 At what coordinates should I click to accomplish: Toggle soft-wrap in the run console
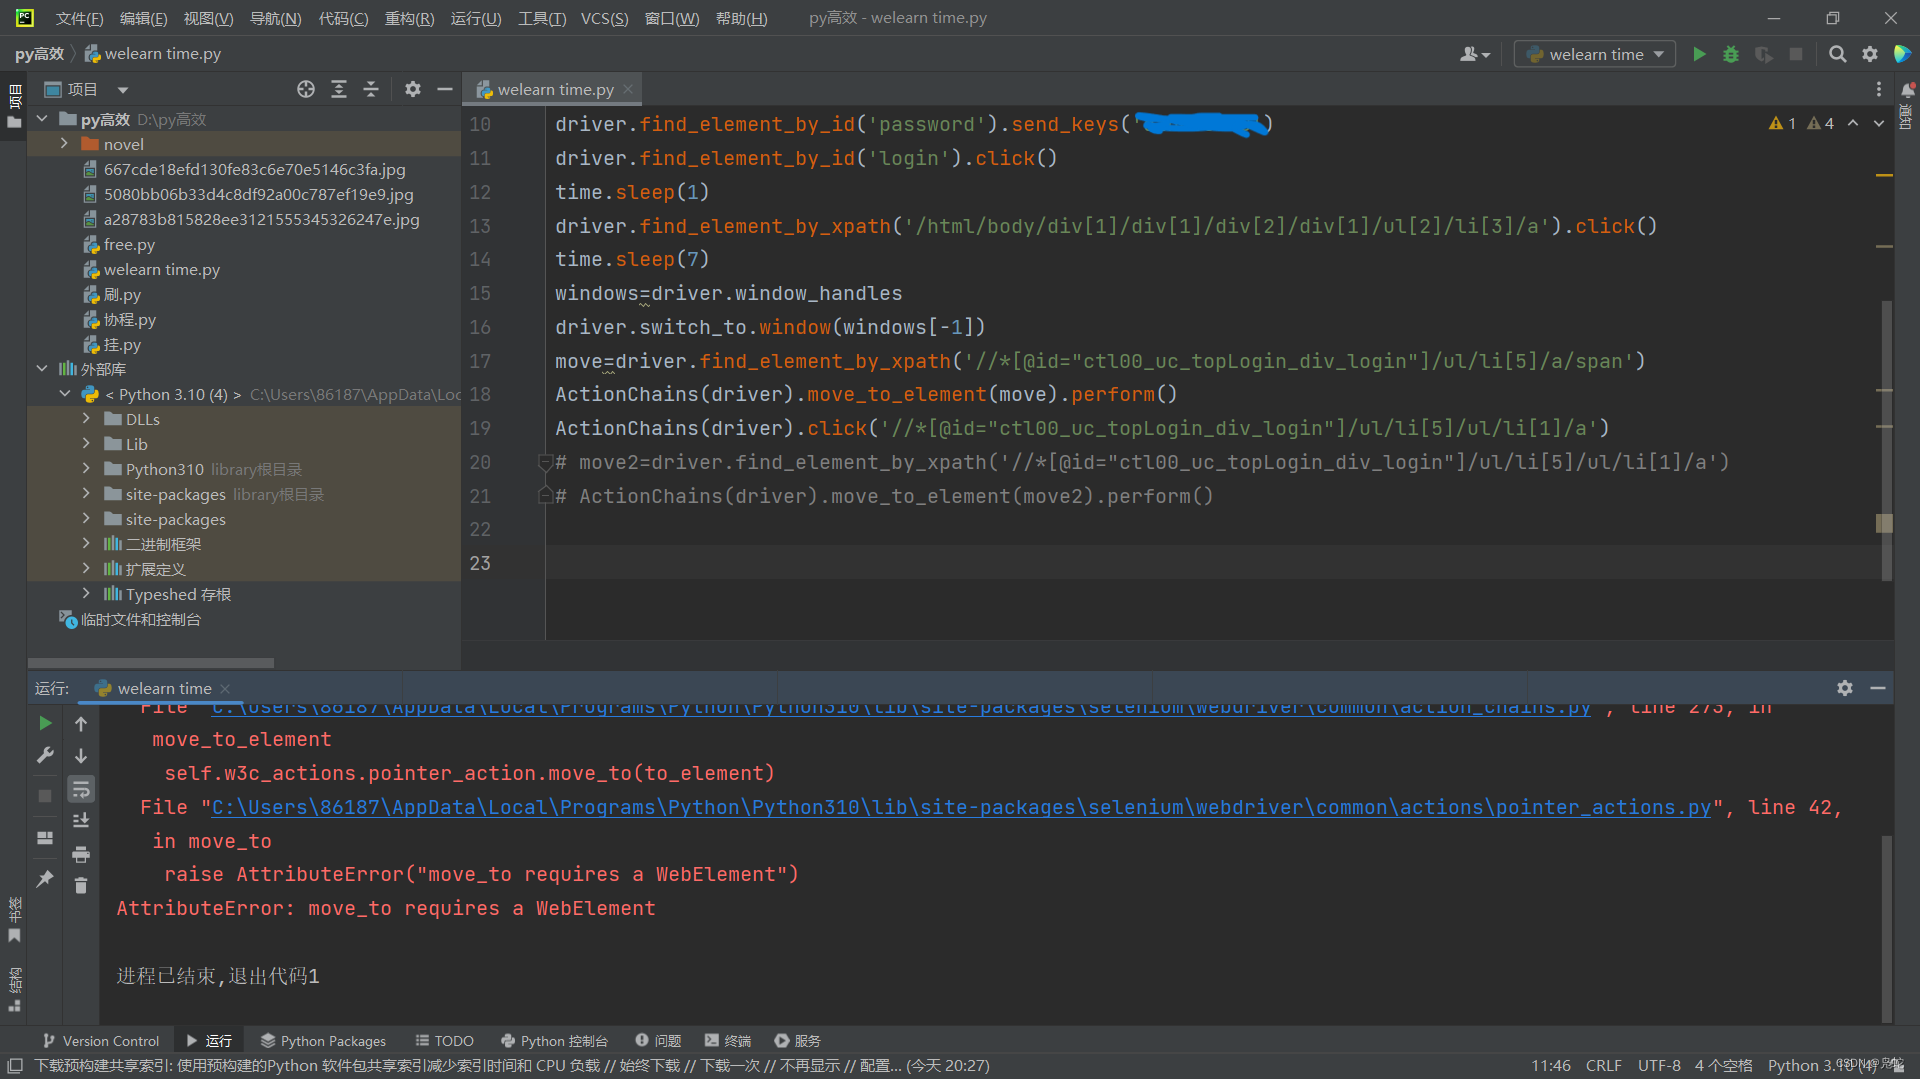pyautogui.click(x=81, y=789)
